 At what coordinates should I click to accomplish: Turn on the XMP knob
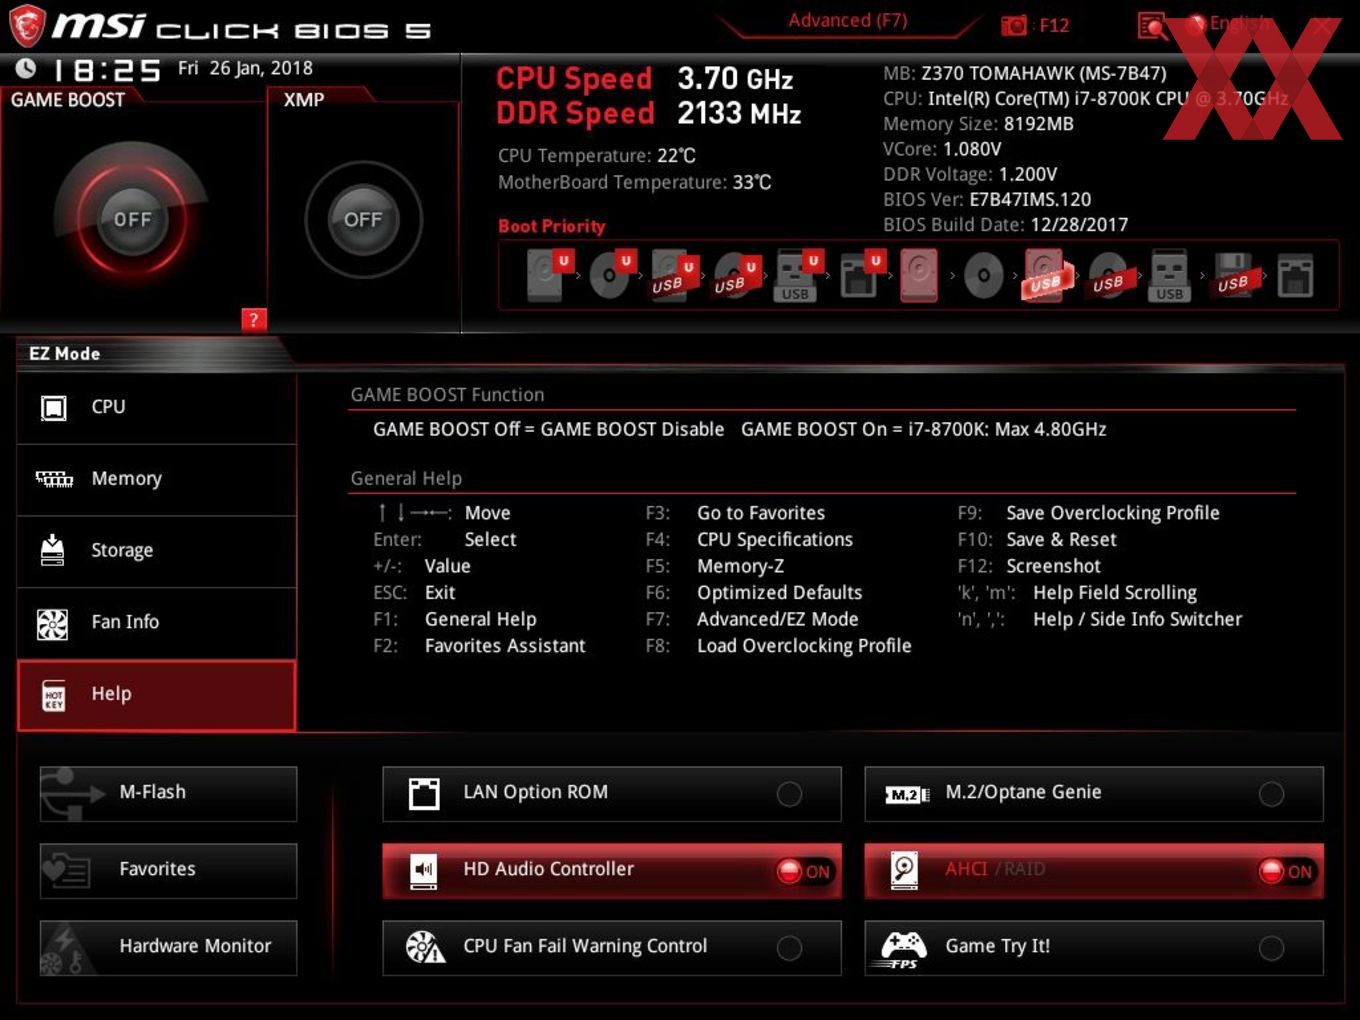click(x=363, y=219)
